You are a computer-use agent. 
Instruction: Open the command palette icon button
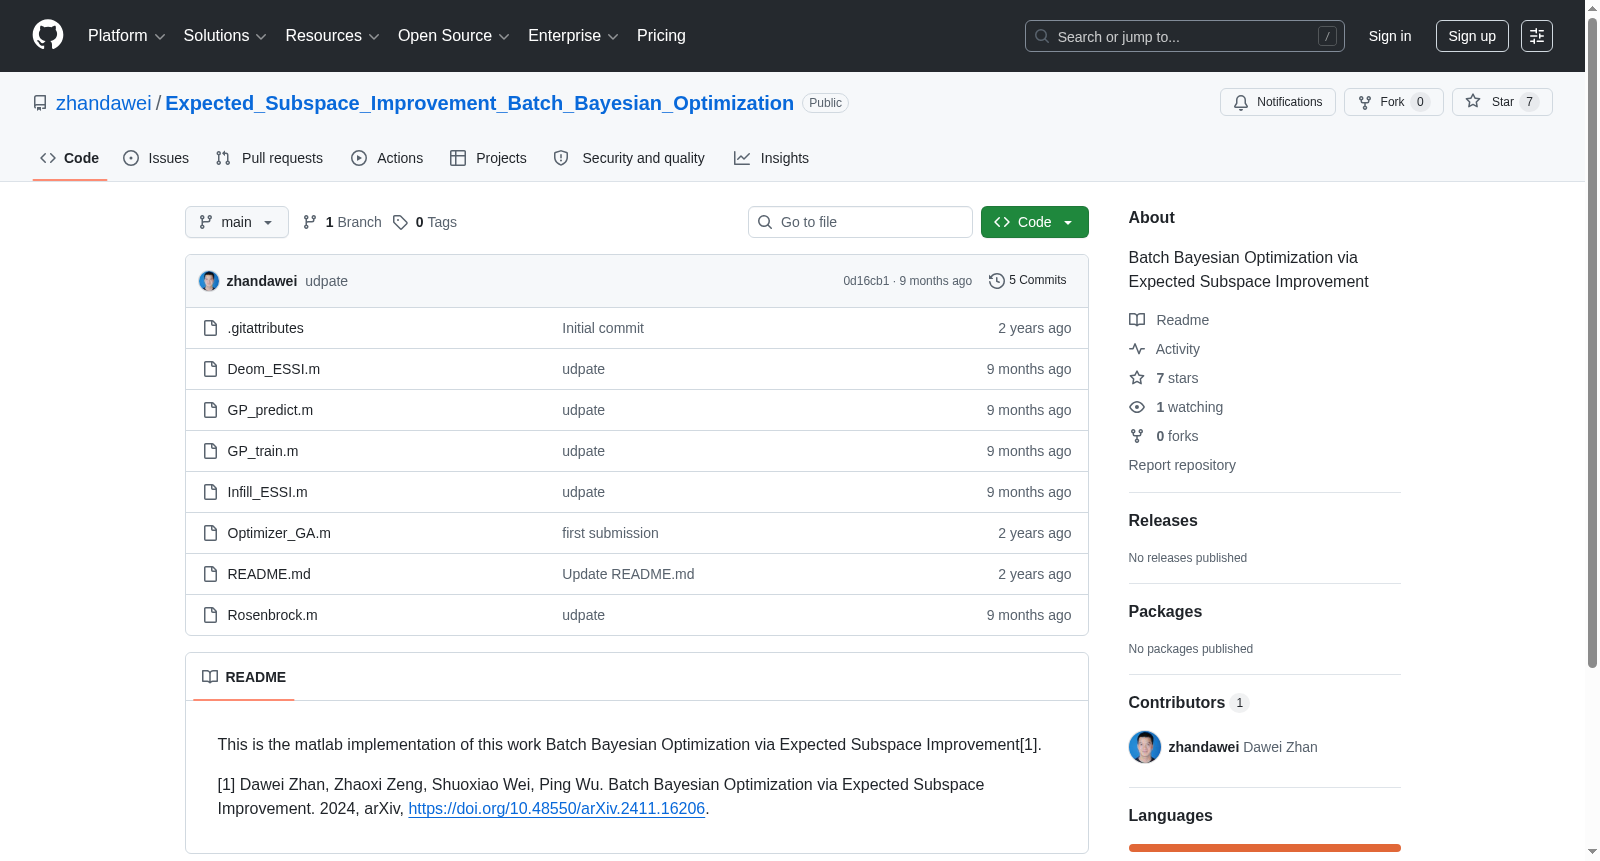click(1537, 36)
